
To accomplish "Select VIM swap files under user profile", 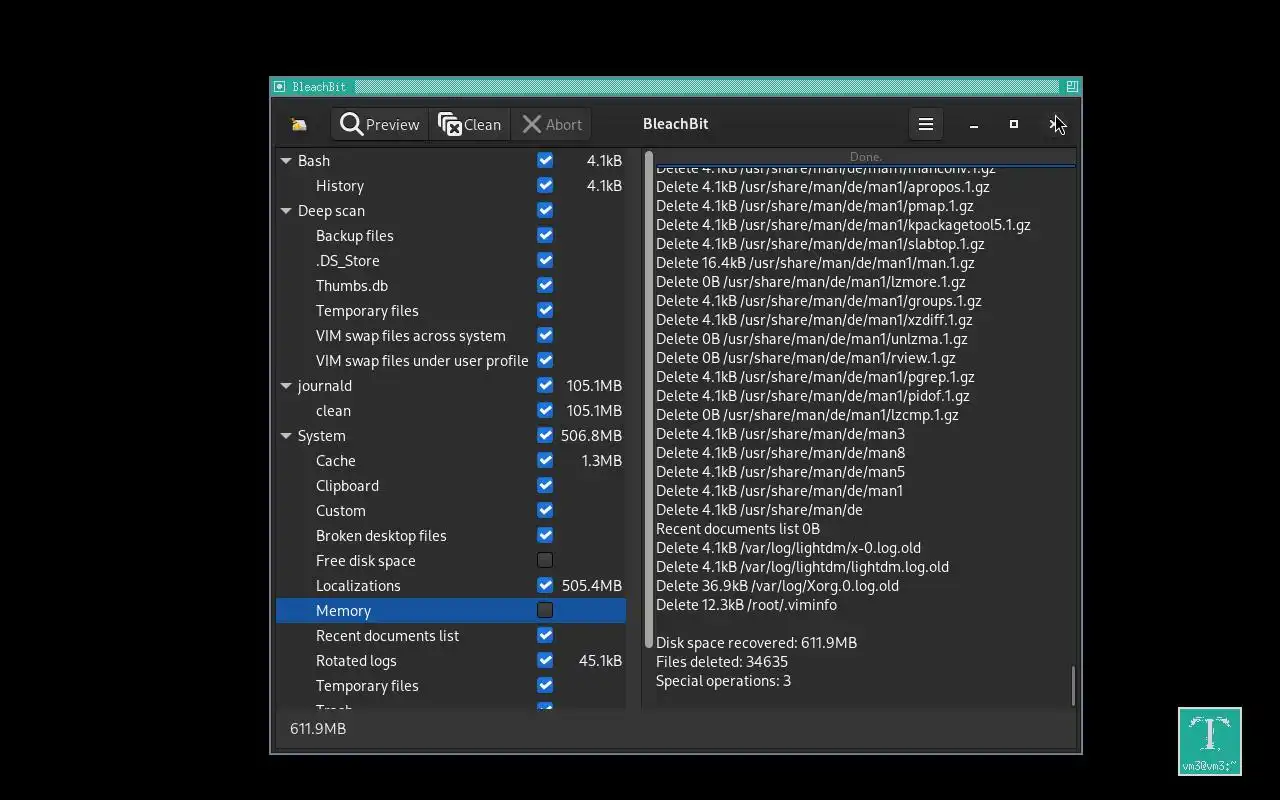I will coord(451,360).
